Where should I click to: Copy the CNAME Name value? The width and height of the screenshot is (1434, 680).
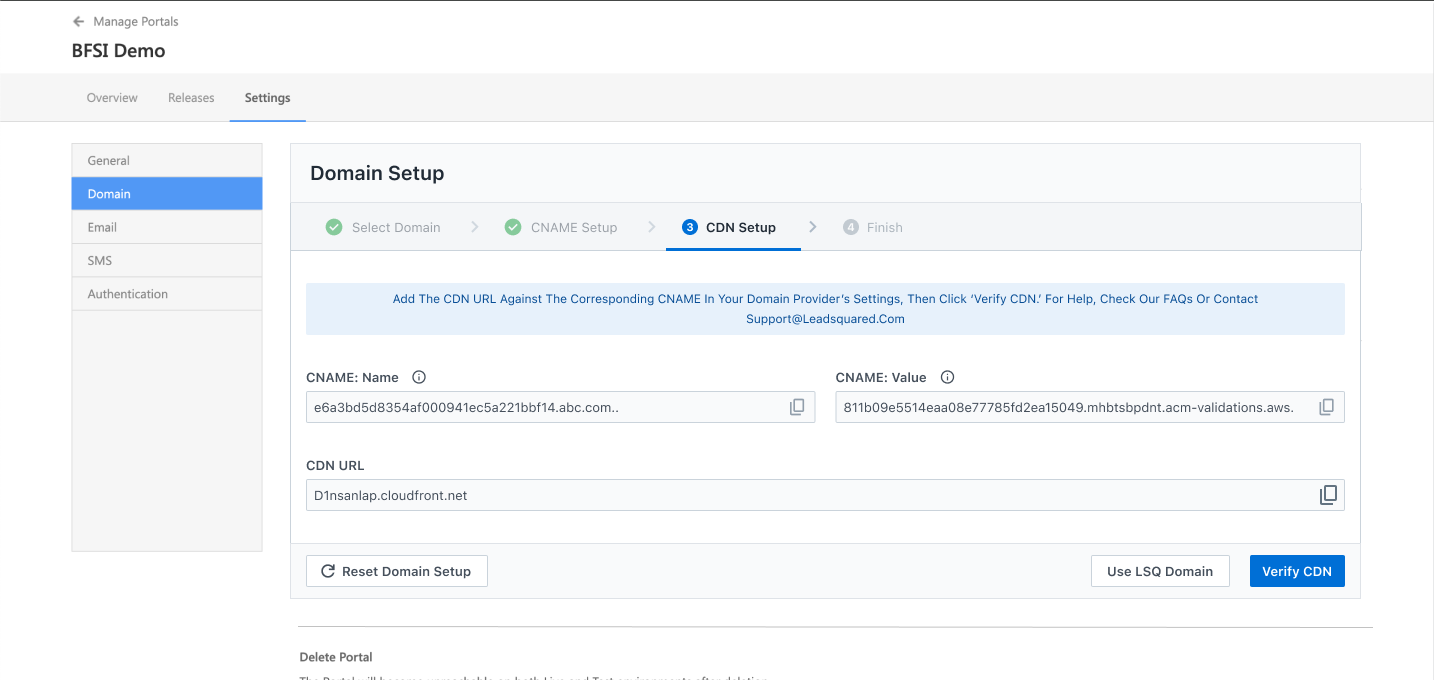tap(797, 406)
